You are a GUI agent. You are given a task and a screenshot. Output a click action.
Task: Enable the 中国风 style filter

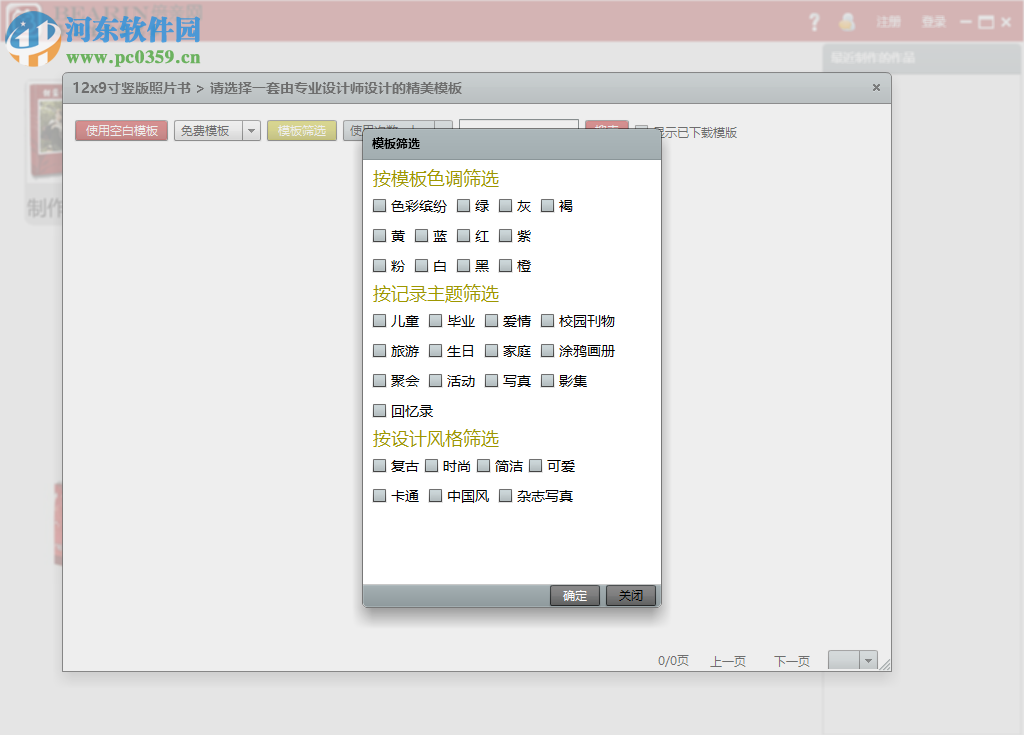pyautogui.click(x=435, y=495)
